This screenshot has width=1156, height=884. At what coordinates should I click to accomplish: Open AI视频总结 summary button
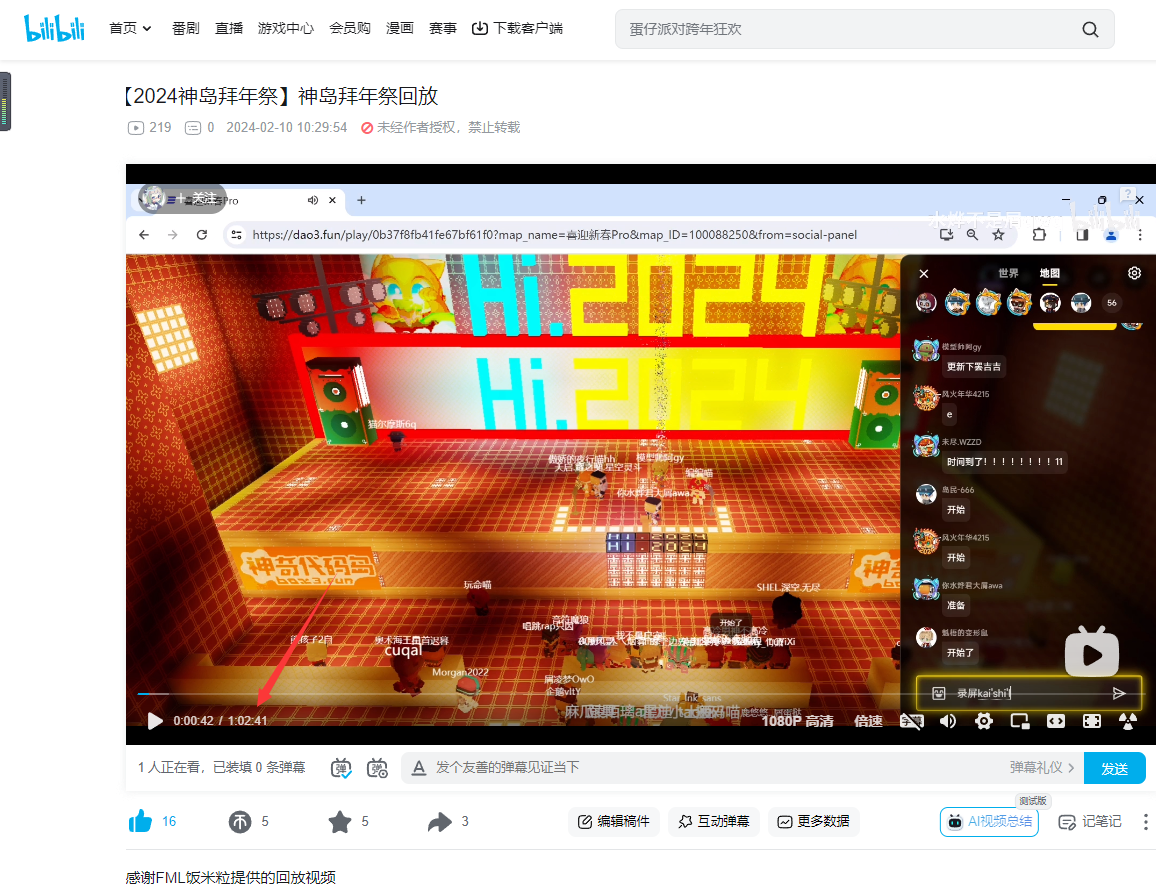coord(989,821)
